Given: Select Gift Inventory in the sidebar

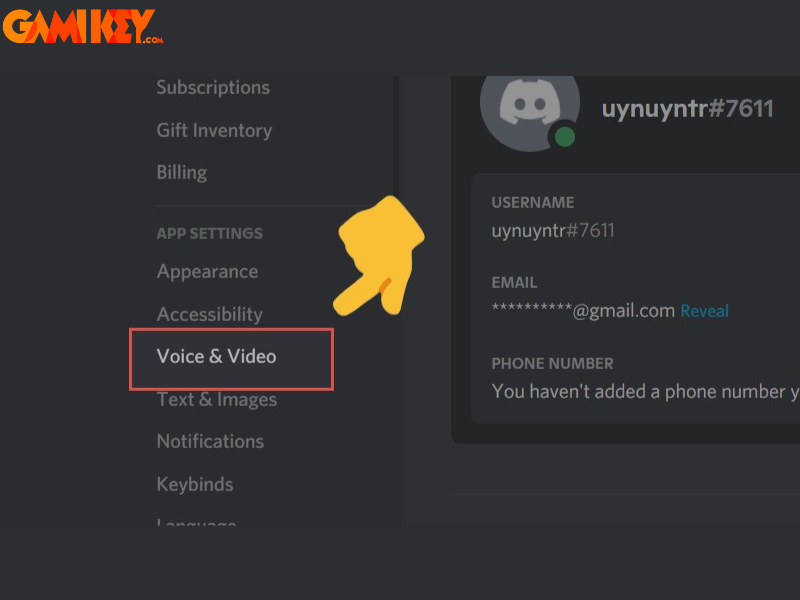Looking at the screenshot, I should pos(214,131).
